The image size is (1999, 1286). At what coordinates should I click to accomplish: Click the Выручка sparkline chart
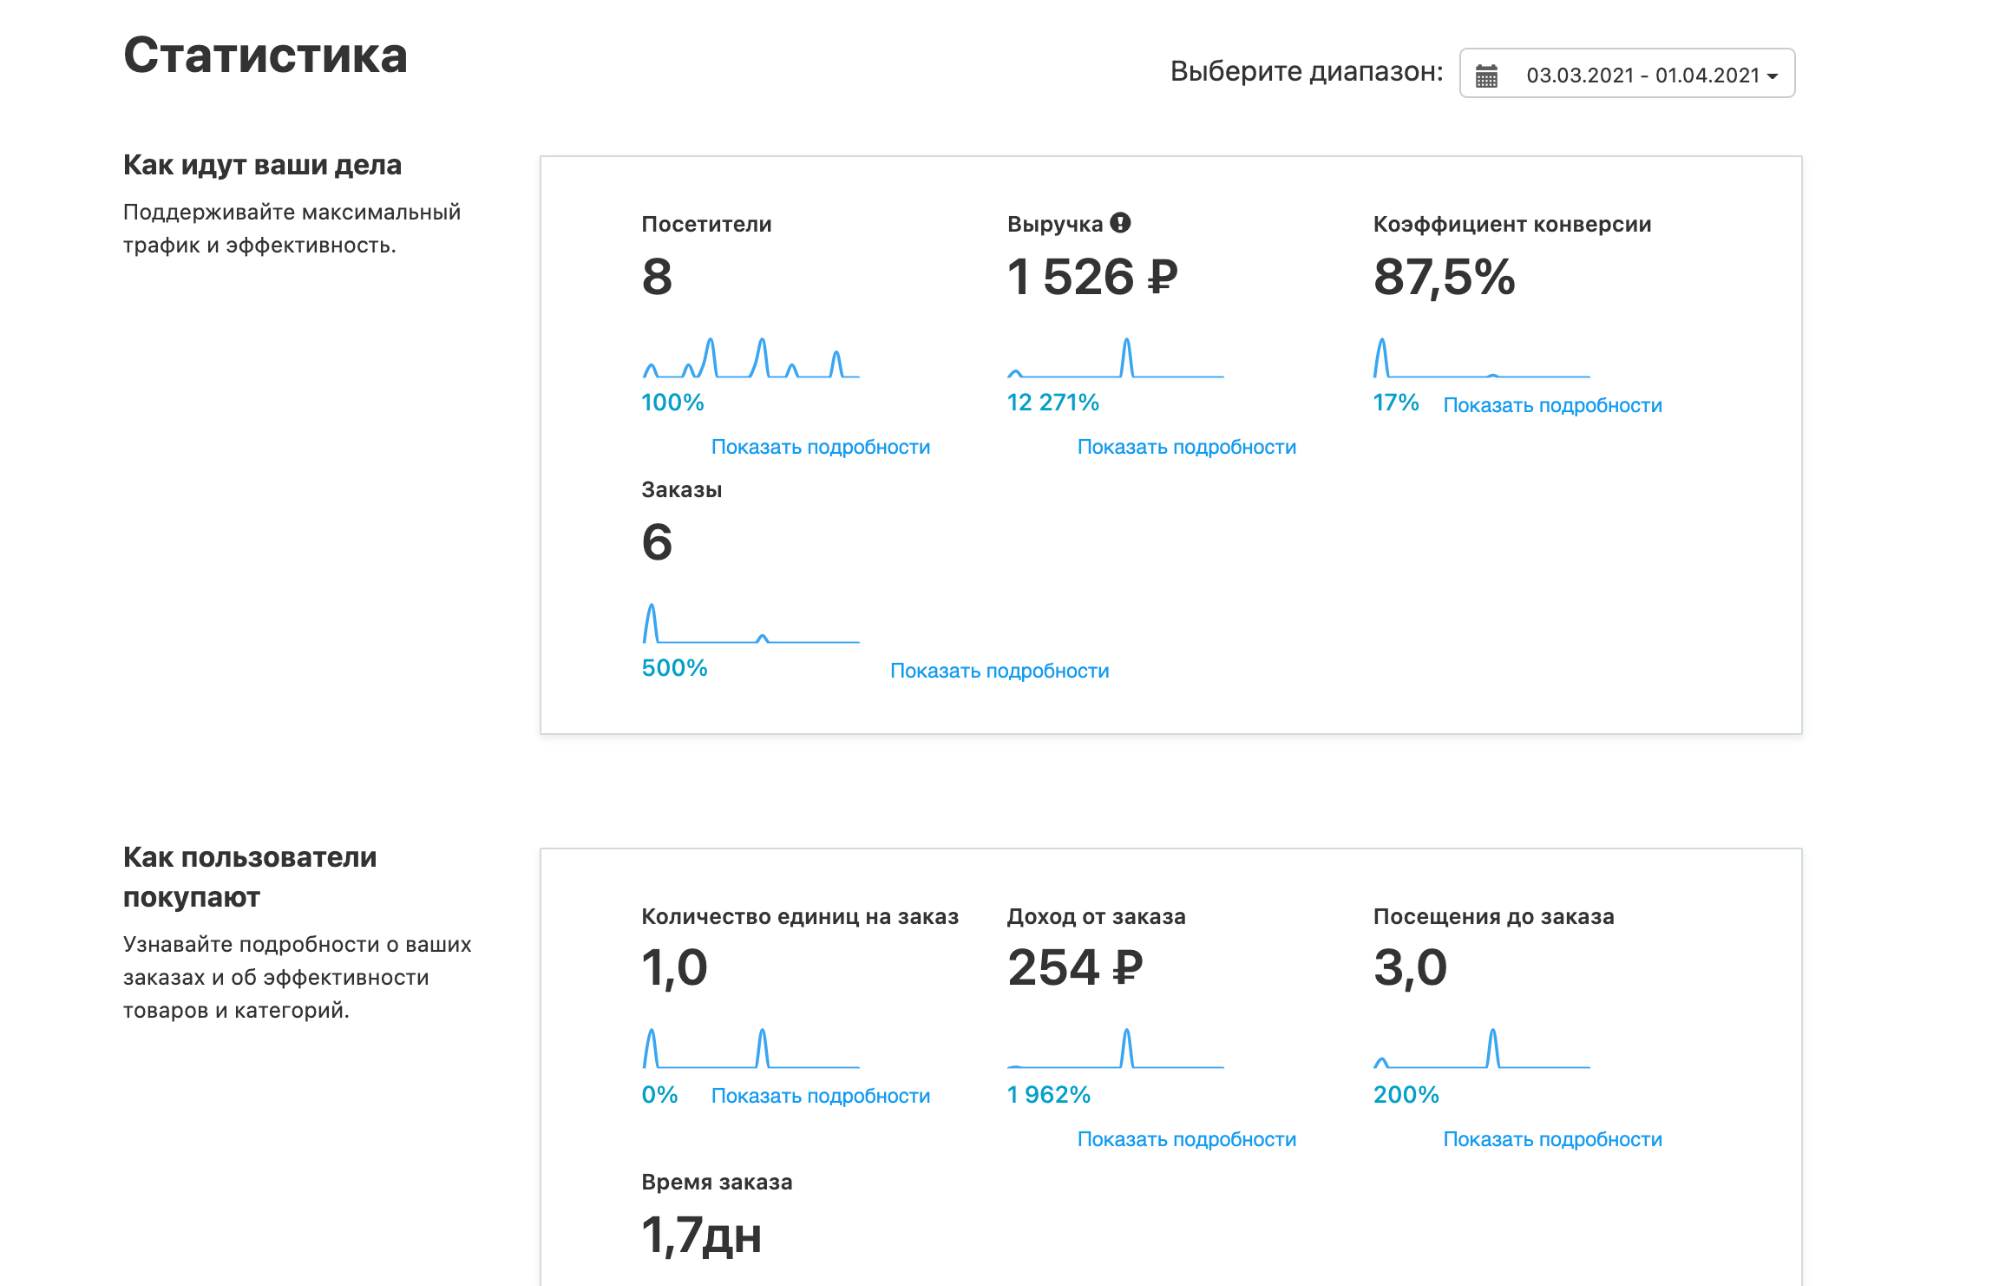coord(1116,357)
